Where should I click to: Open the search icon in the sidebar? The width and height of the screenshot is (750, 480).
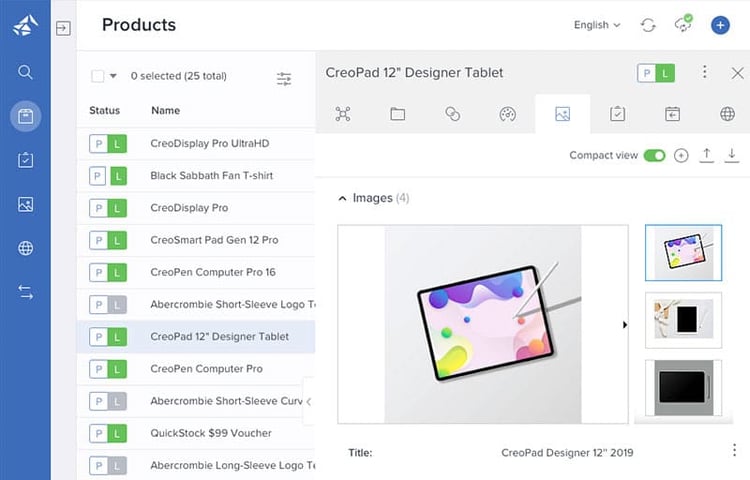click(x=25, y=72)
